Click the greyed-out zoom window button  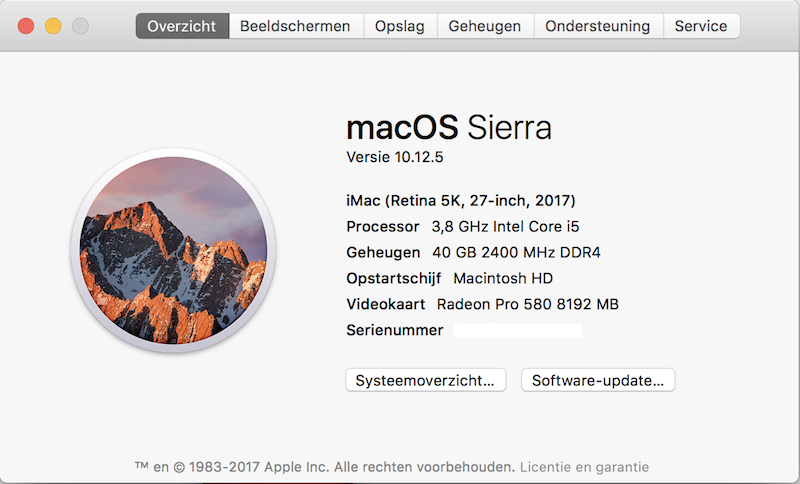(80, 27)
